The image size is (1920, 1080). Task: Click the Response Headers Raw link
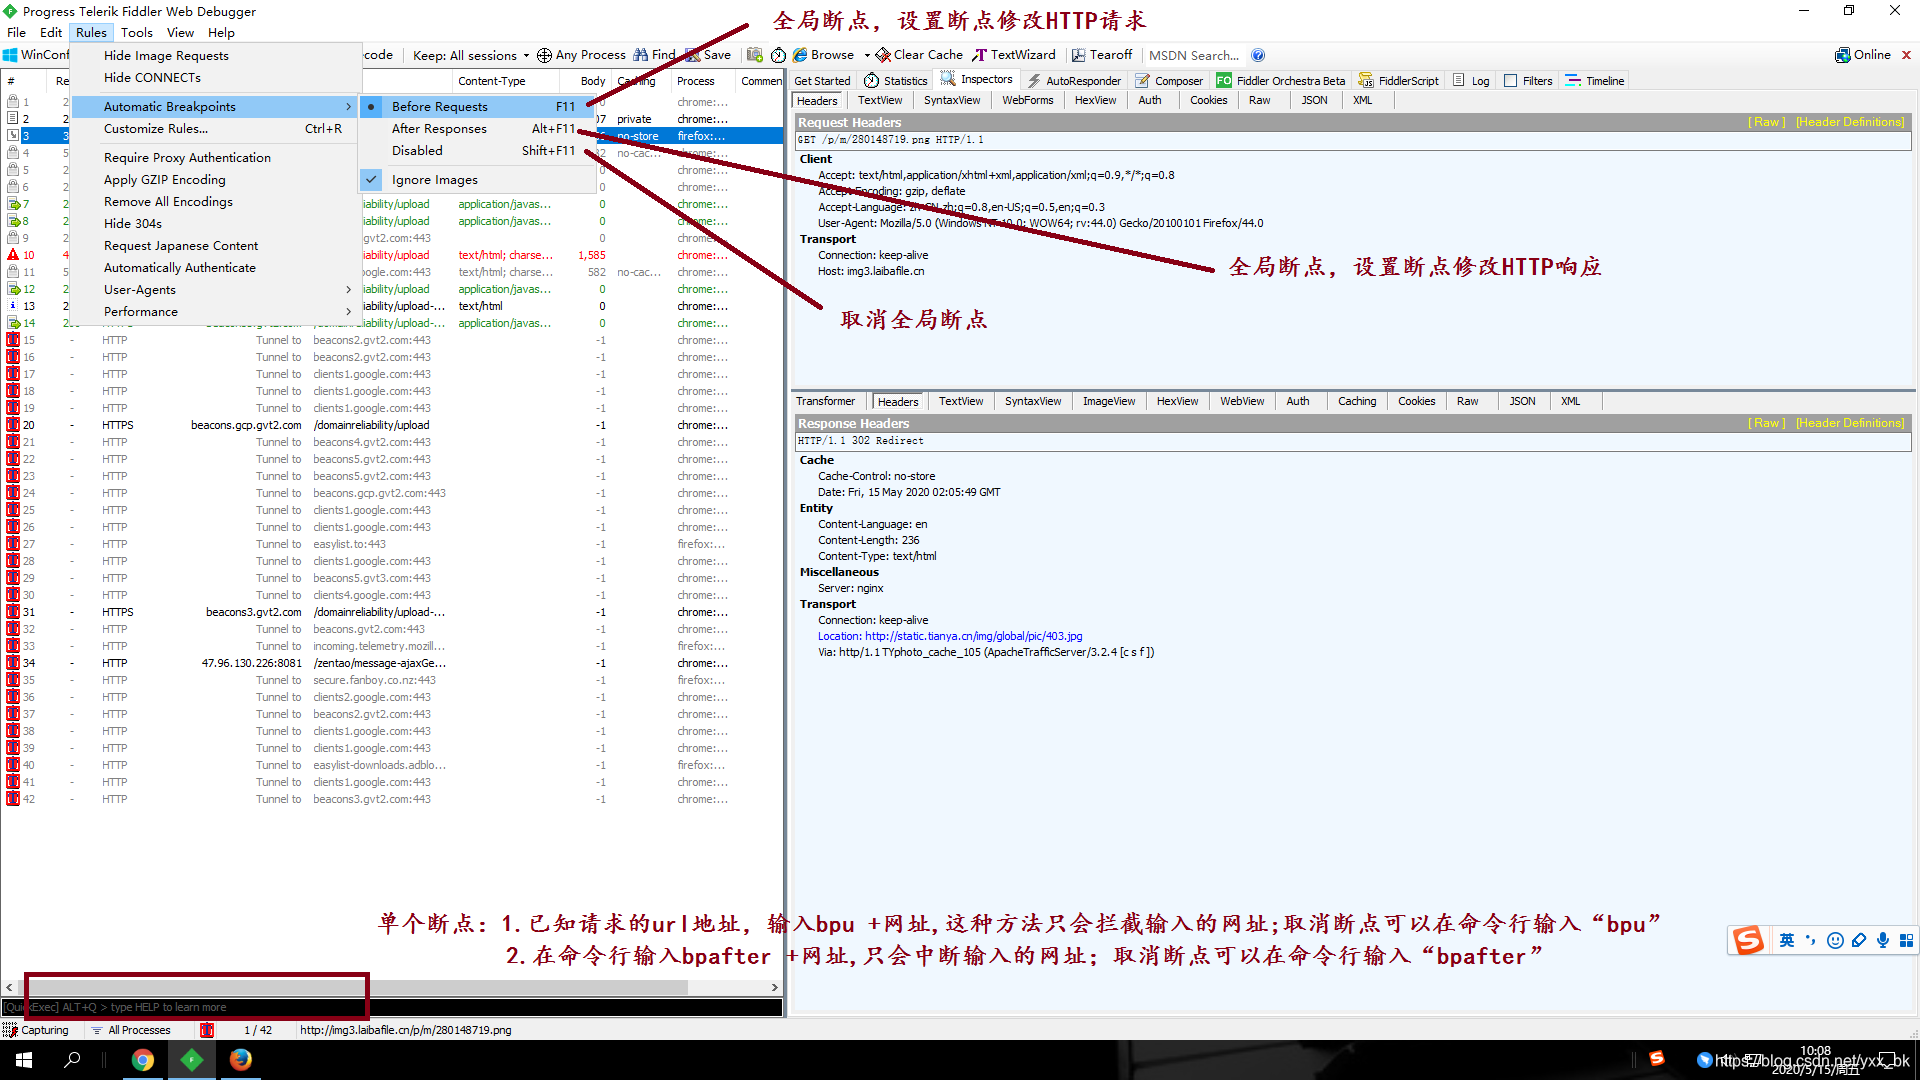(1767, 423)
